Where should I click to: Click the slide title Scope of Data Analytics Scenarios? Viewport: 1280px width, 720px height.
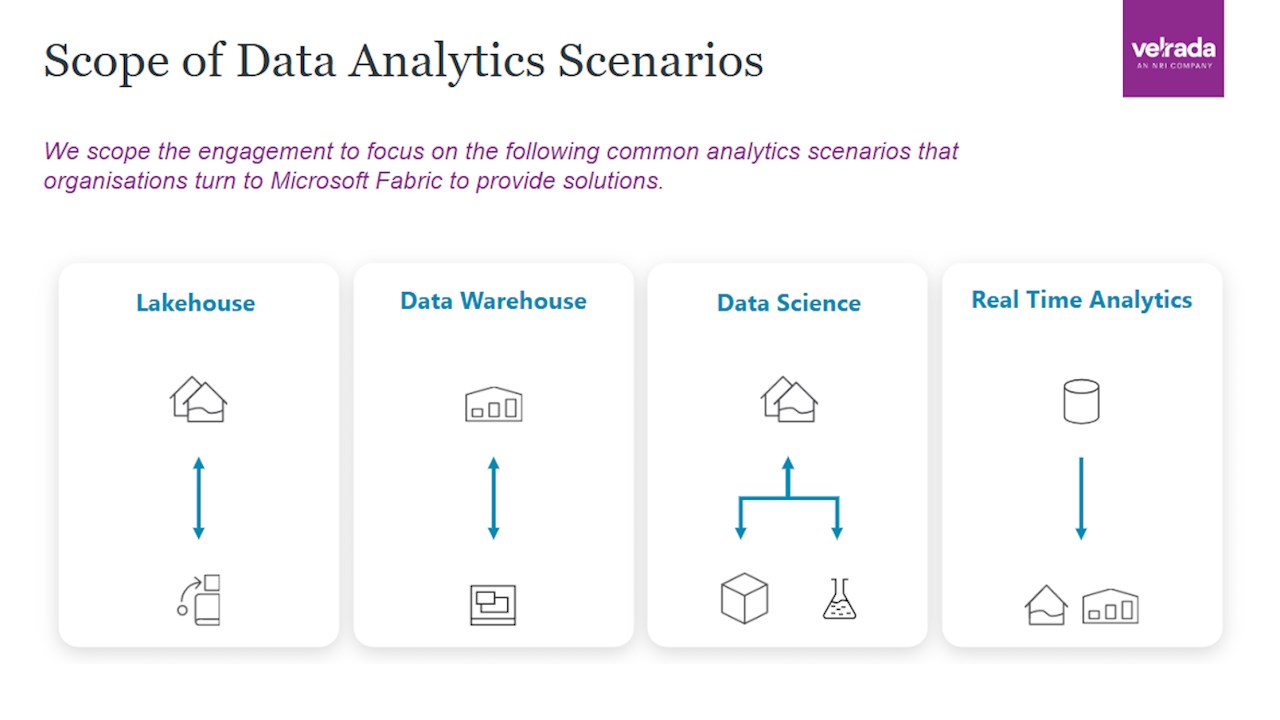[403, 60]
